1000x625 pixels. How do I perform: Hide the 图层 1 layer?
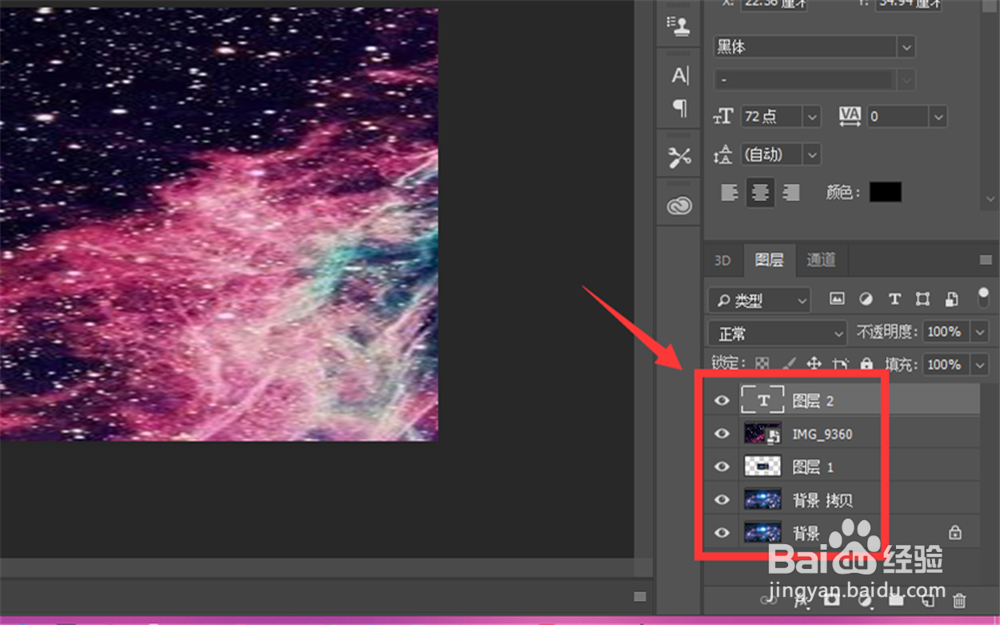click(x=721, y=466)
